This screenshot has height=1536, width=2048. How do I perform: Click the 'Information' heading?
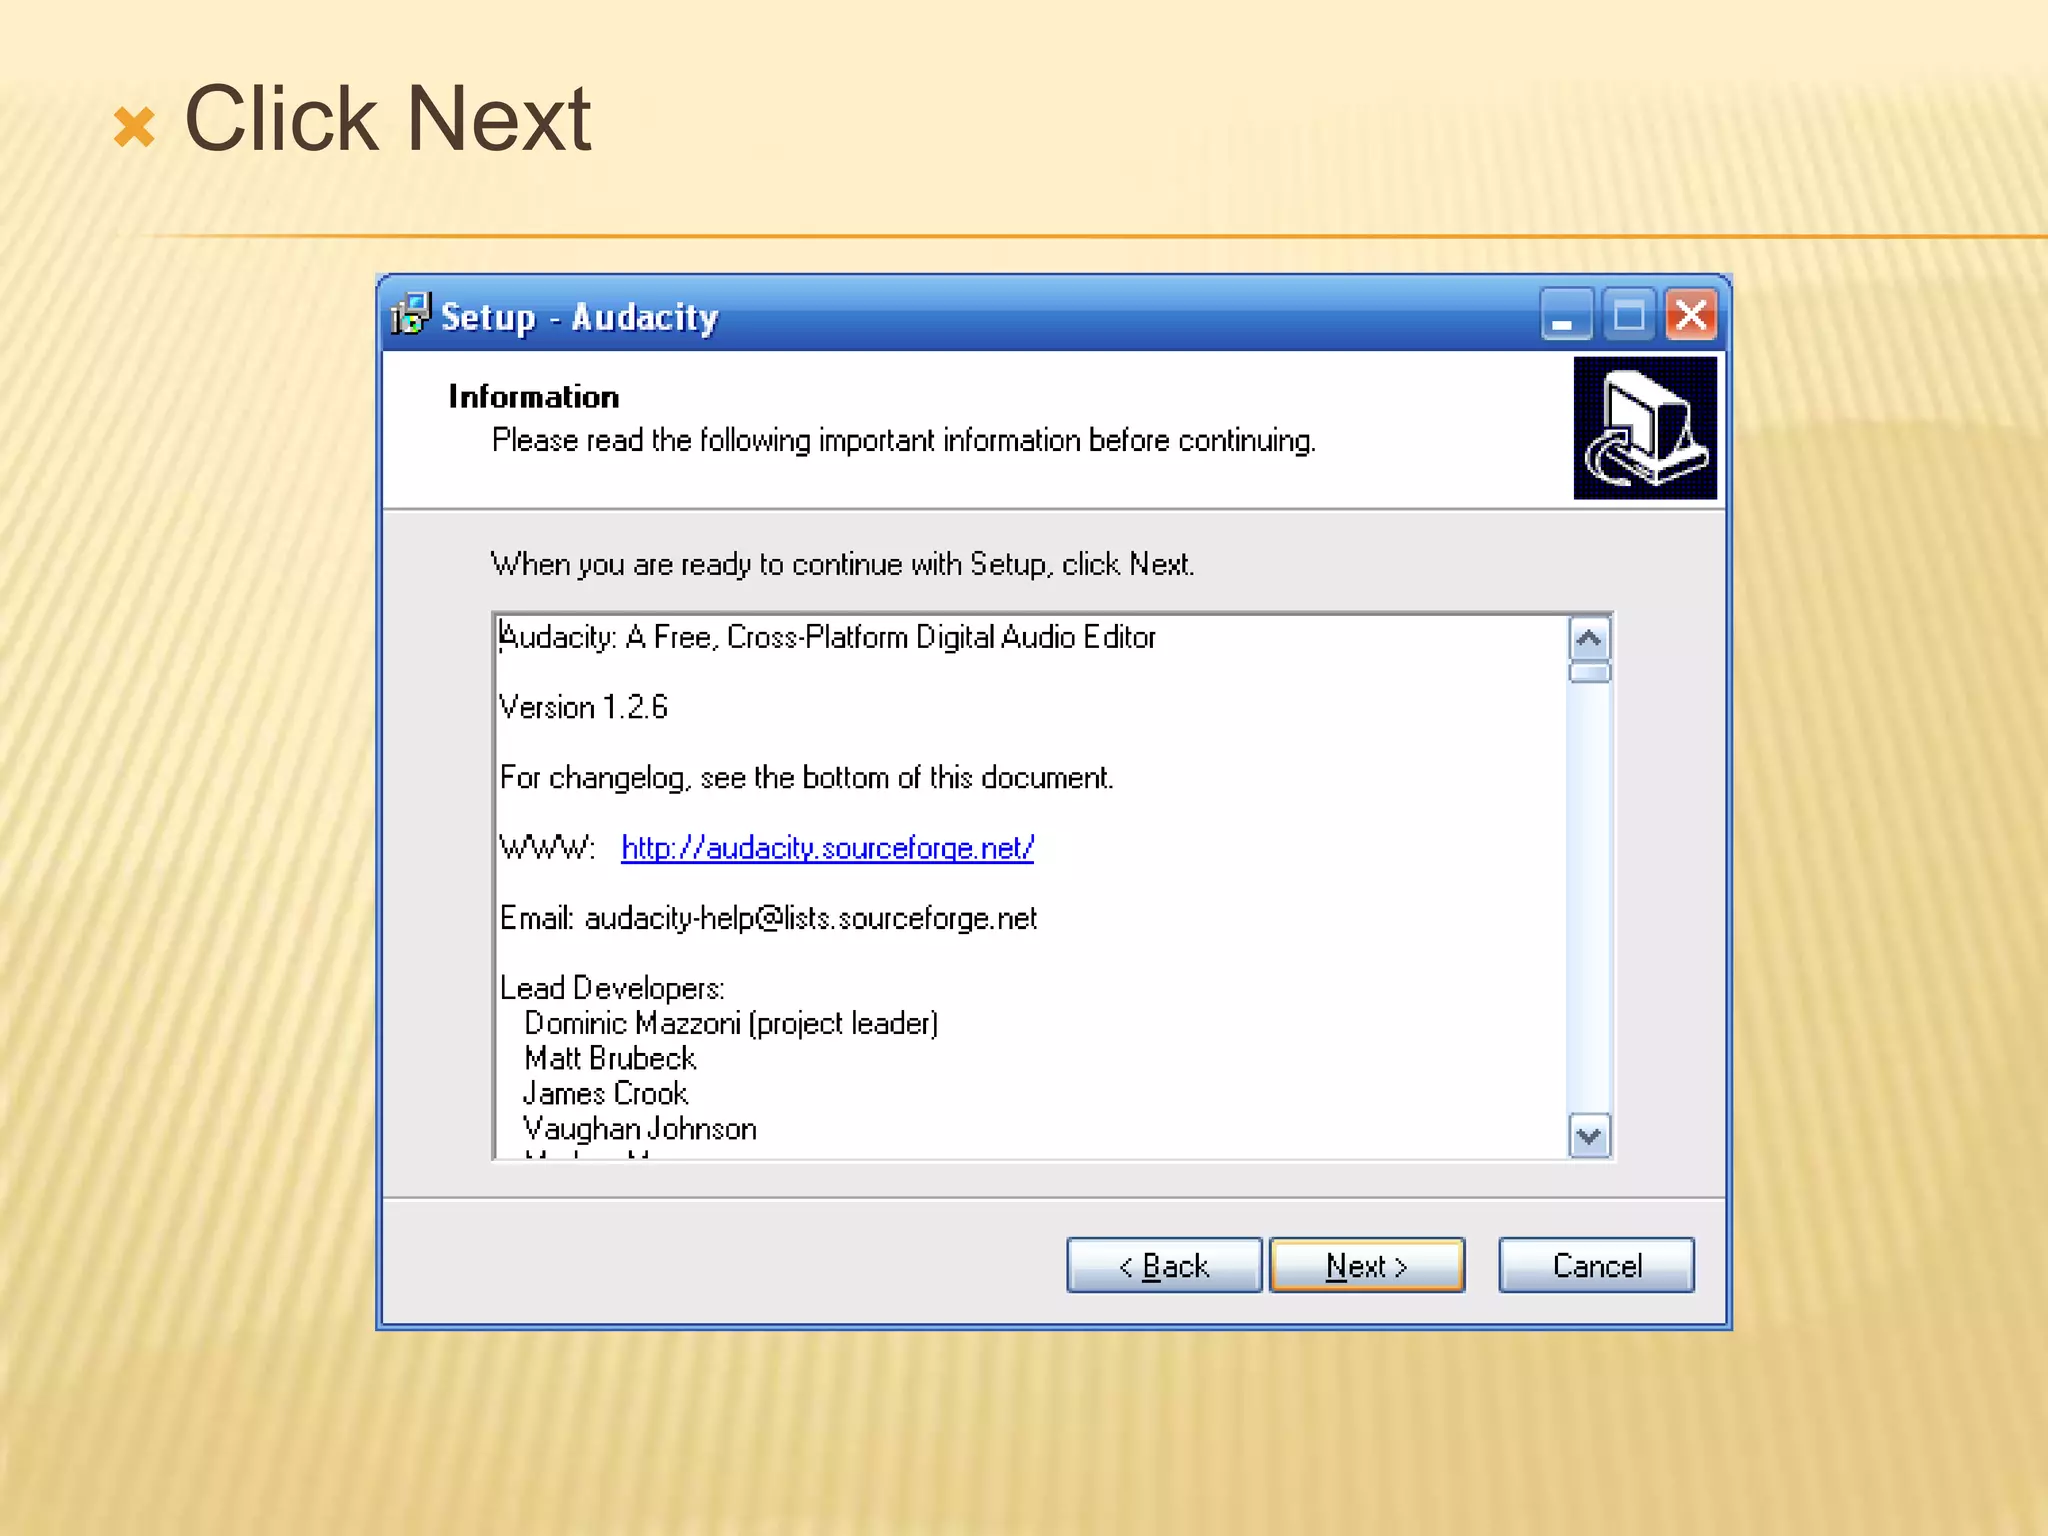tap(534, 397)
